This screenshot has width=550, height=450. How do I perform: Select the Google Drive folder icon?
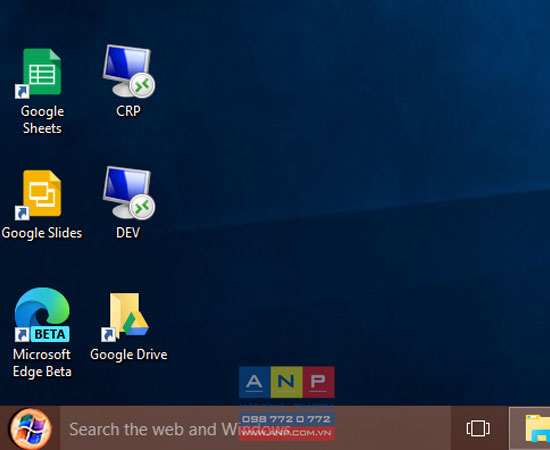[125, 317]
